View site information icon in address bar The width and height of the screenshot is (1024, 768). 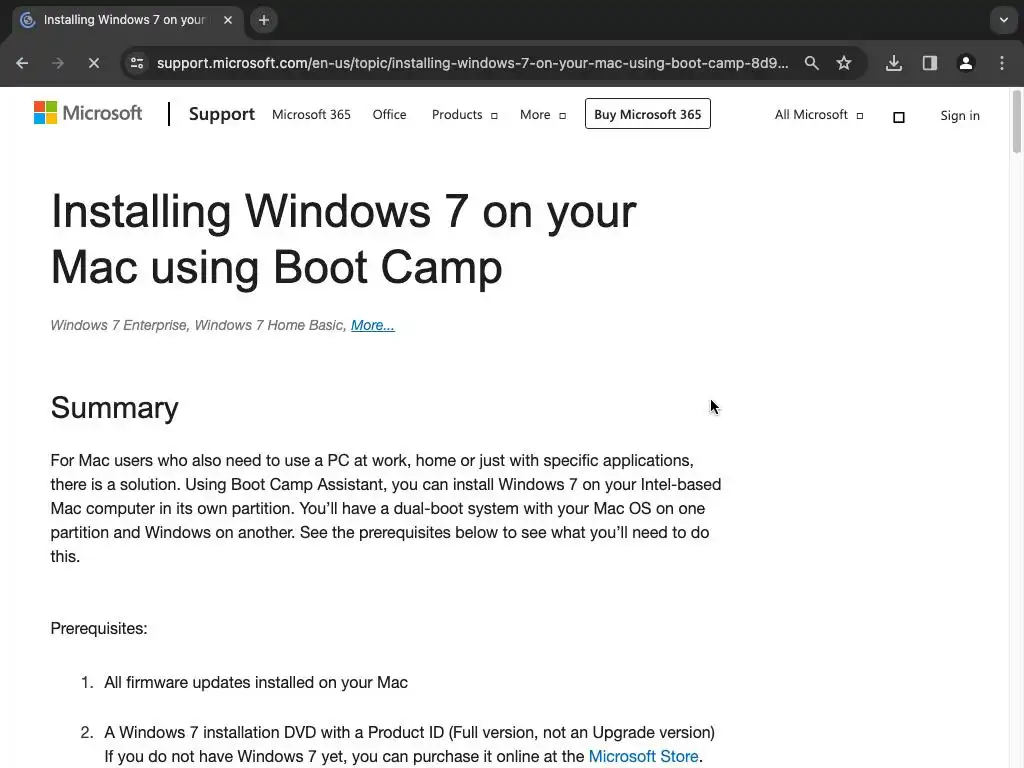coord(137,63)
